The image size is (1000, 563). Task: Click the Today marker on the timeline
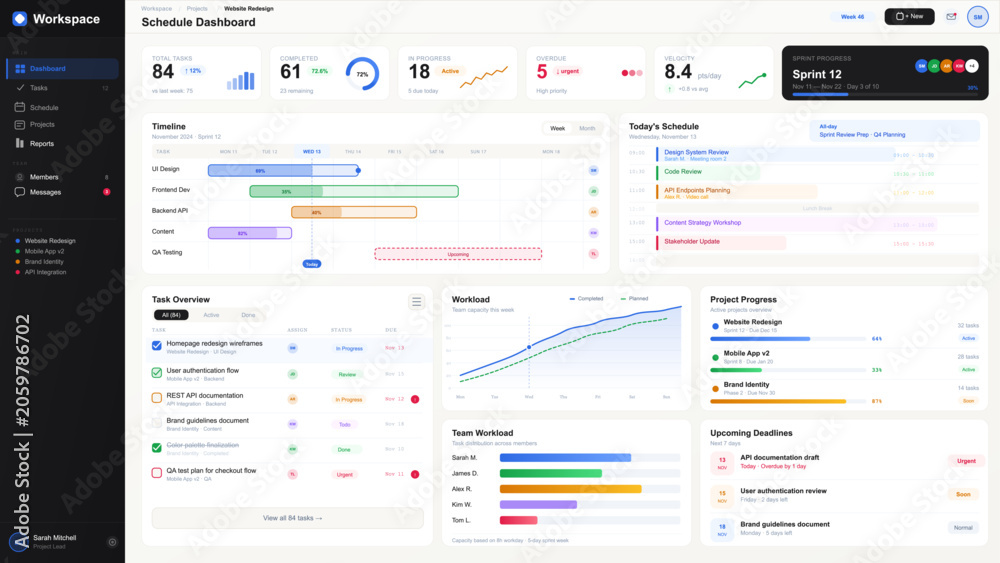pyautogui.click(x=312, y=264)
